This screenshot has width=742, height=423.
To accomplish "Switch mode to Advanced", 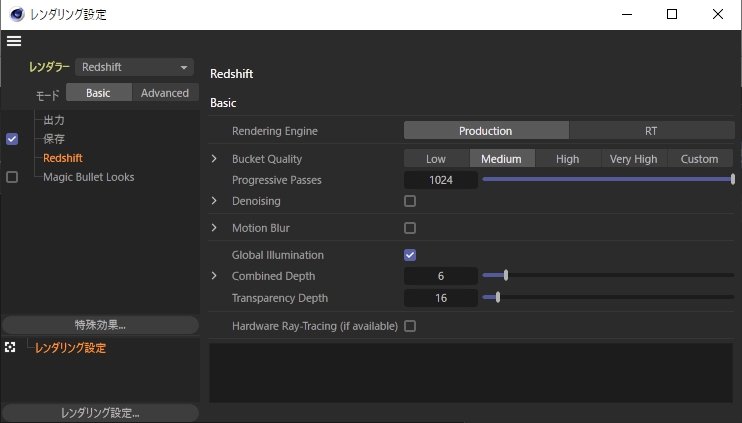I will 165,93.
